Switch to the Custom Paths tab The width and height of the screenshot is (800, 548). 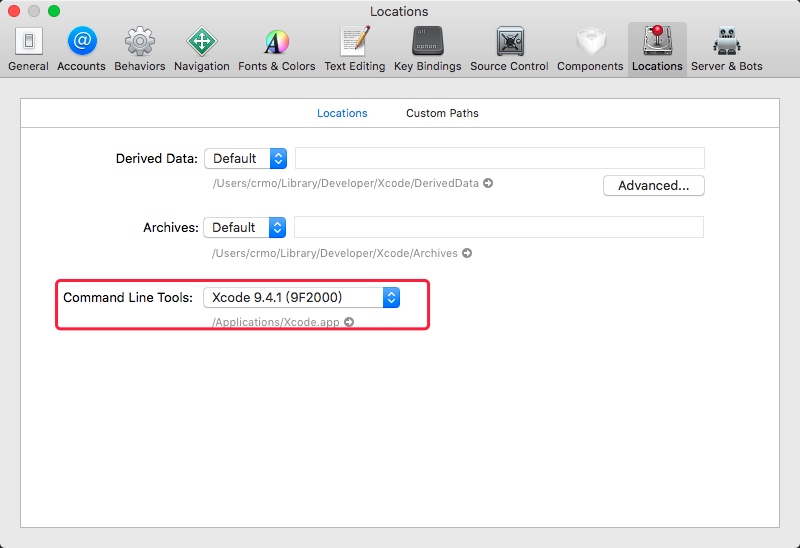coord(442,113)
